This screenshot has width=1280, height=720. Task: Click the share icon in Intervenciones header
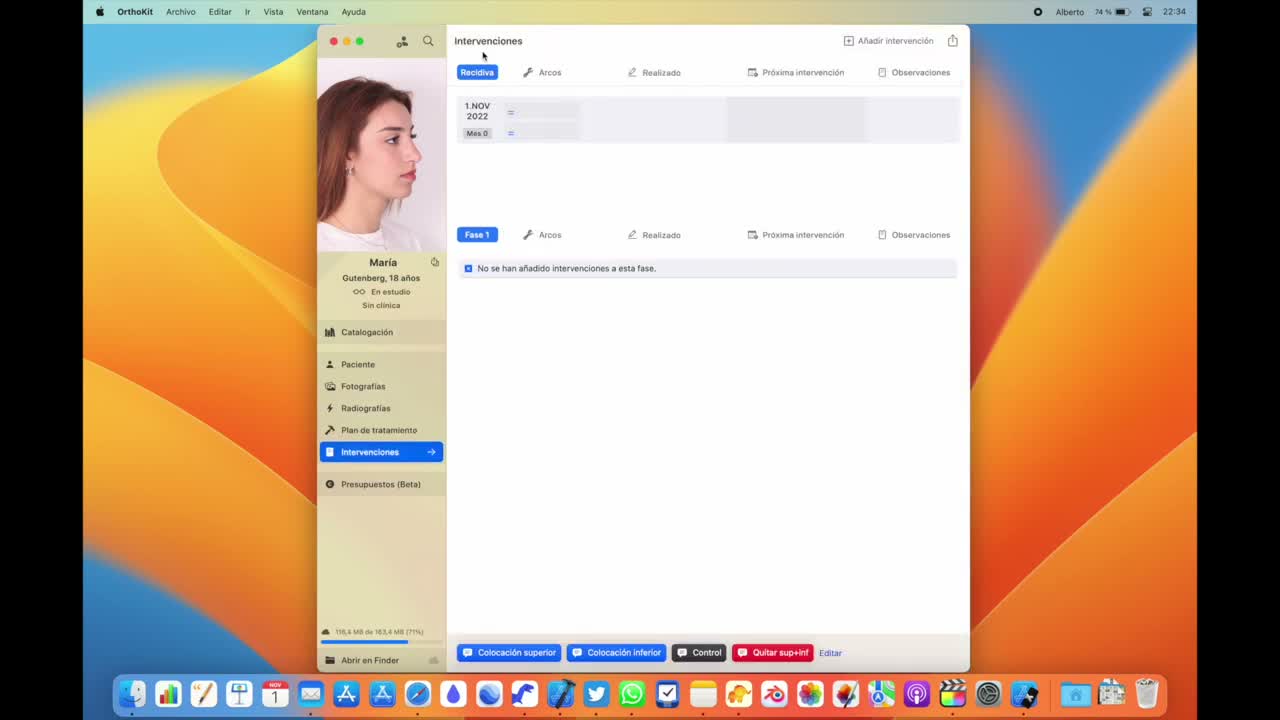(952, 41)
